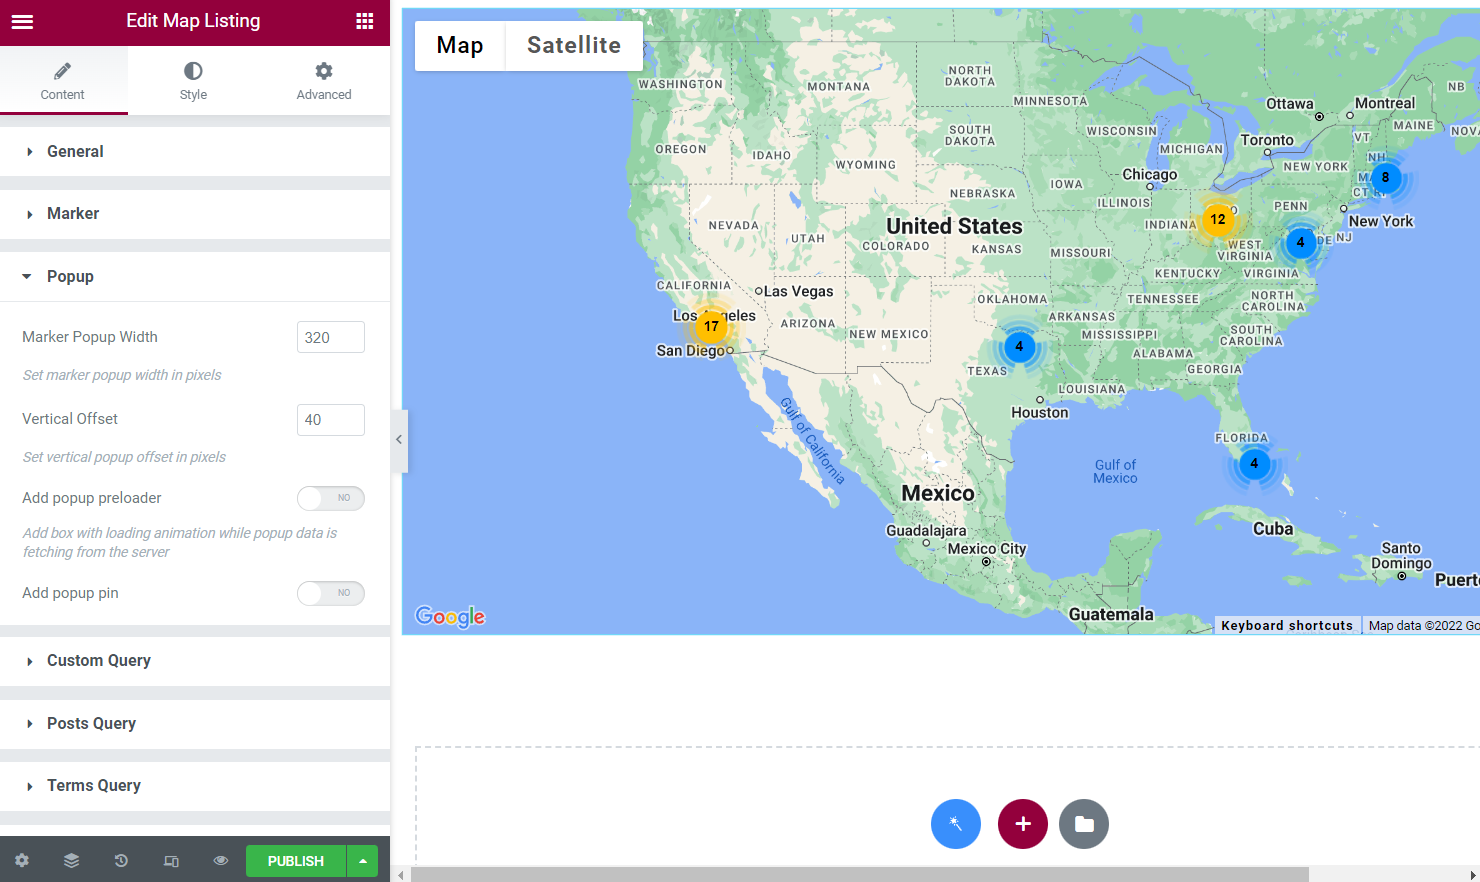This screenshot has width=1480, height=882.
Task: Click the 'Set marker popup width in pixels' hint
Action: pos(122,375)
